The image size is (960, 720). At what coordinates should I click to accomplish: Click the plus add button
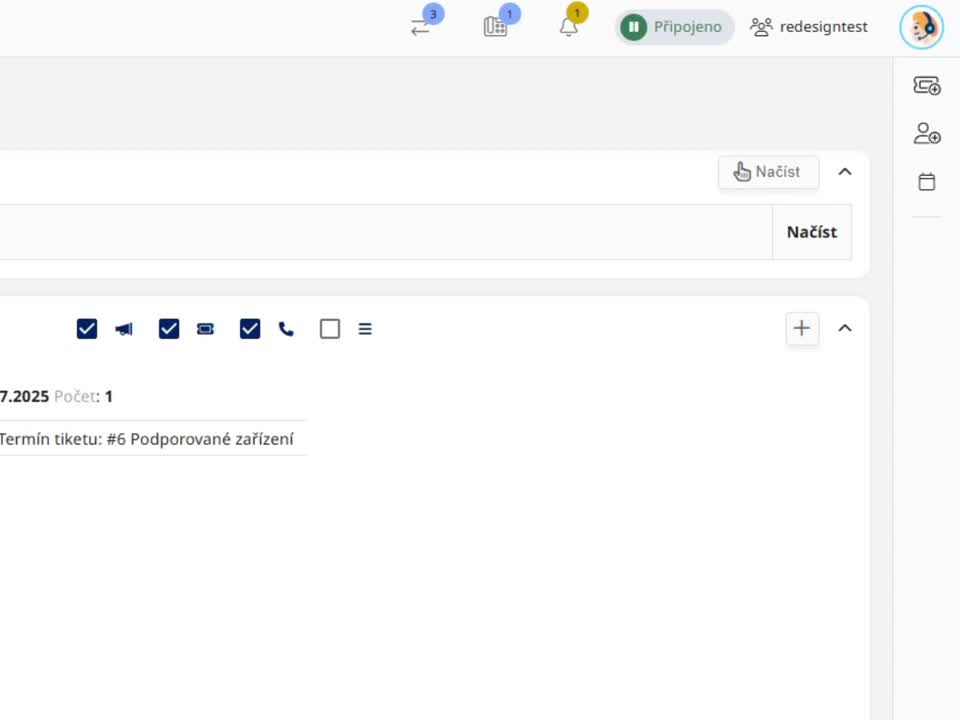click(x=802, y=329)
